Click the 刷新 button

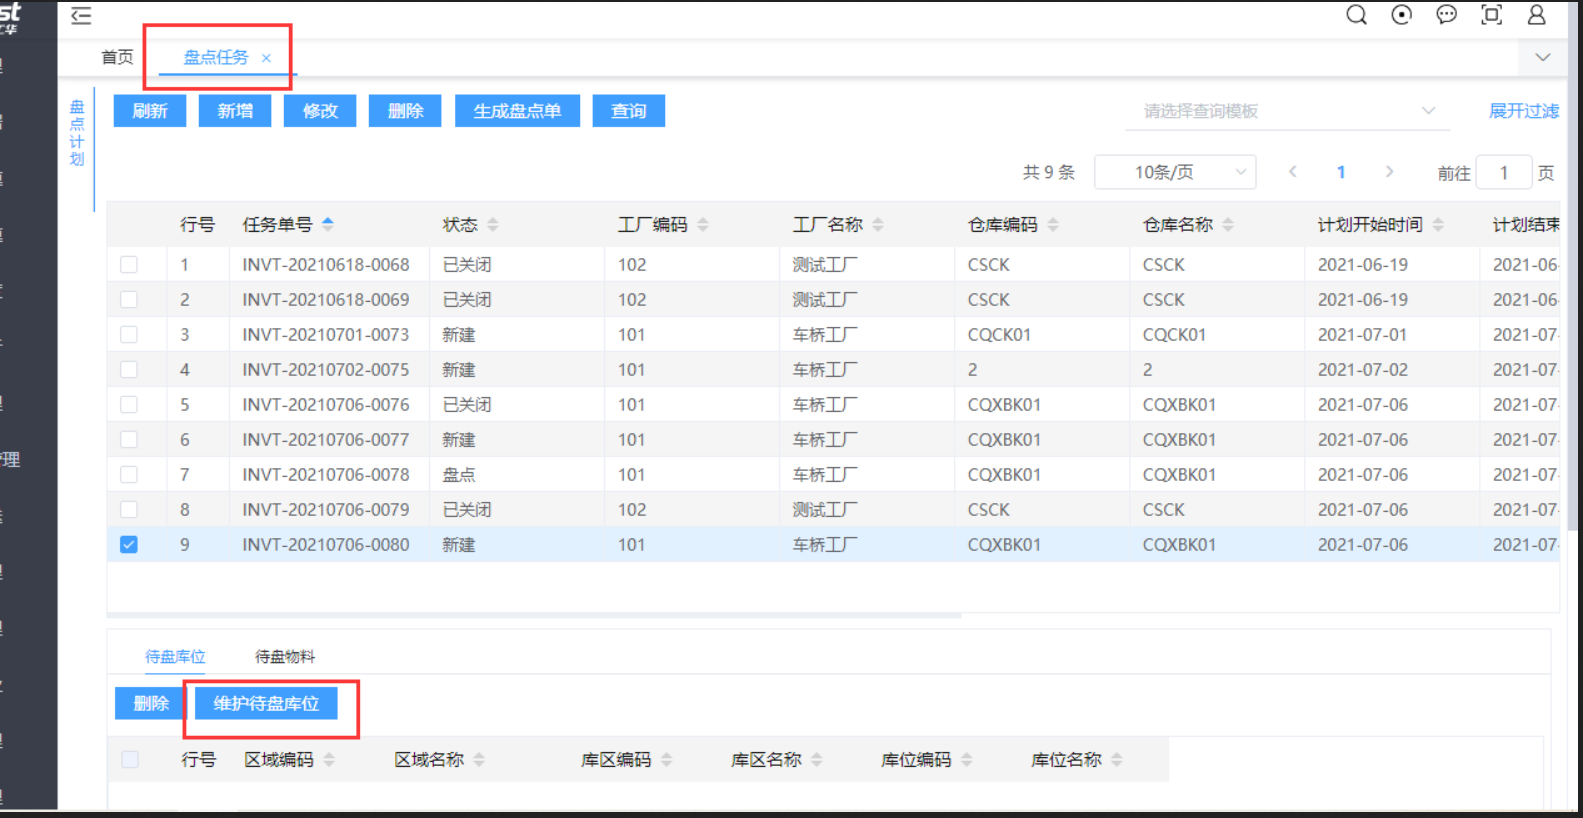[x=150, y=111]
